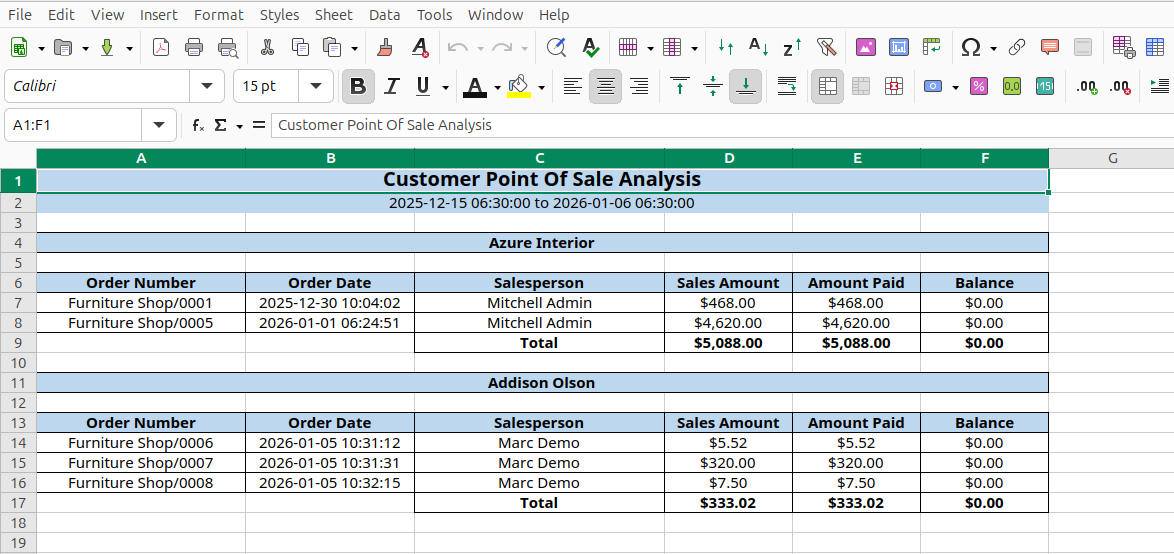The height and width of the screenshot is (554, 1174).
Task: Open the Sum function dropdown arrow
Action: [240, 126]
